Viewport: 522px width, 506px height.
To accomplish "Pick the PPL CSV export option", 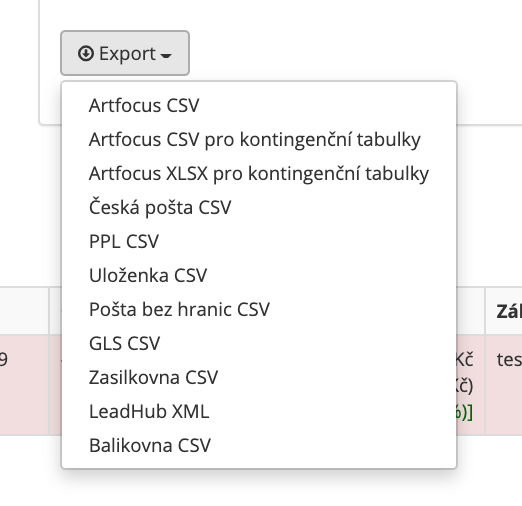I will click(259, 241).
